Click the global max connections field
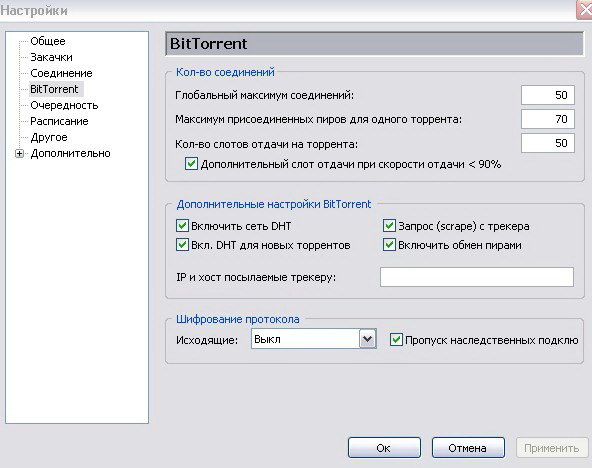The height and width of the screenshot is (468, 592). pos(548,95)
